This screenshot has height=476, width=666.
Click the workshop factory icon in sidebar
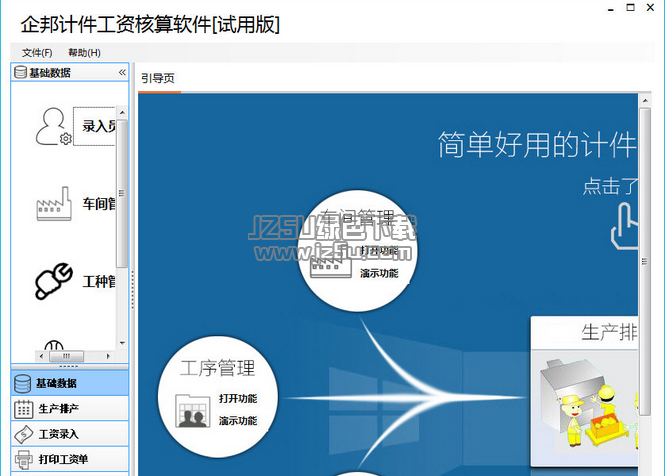[x=54, y=204]
